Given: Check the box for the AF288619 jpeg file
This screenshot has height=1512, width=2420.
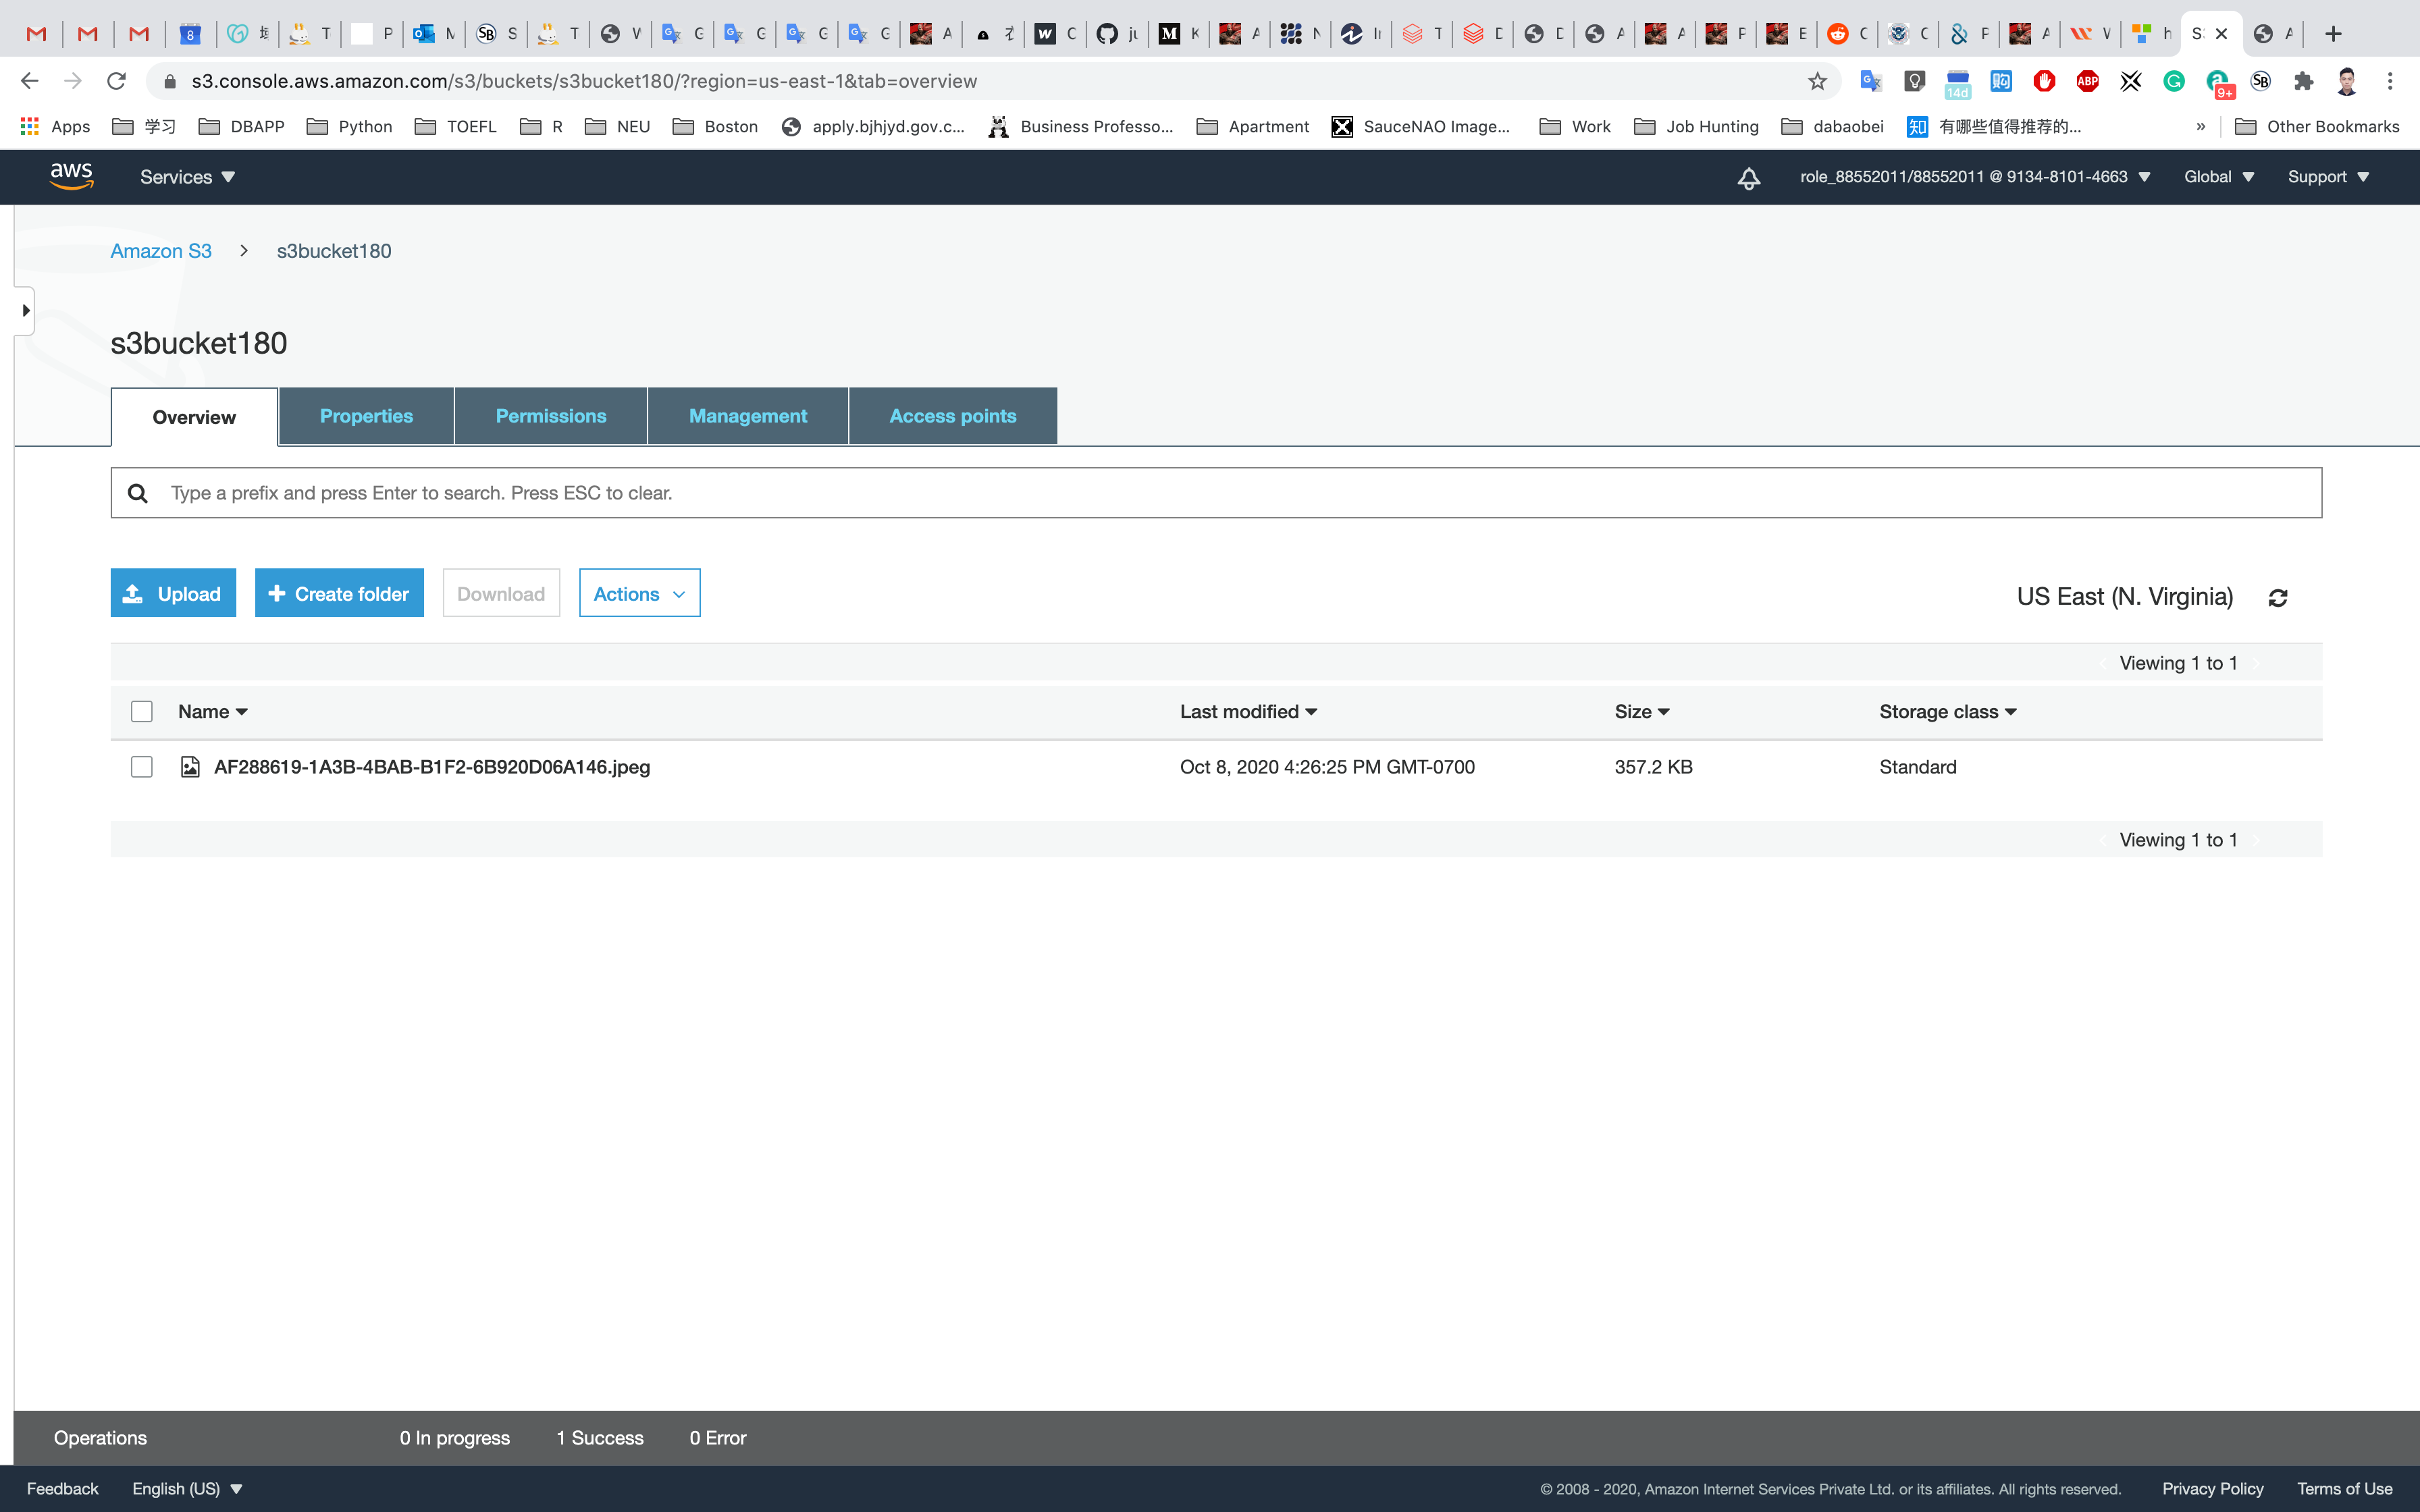Looking at the screenshot, I should (142, 767).
